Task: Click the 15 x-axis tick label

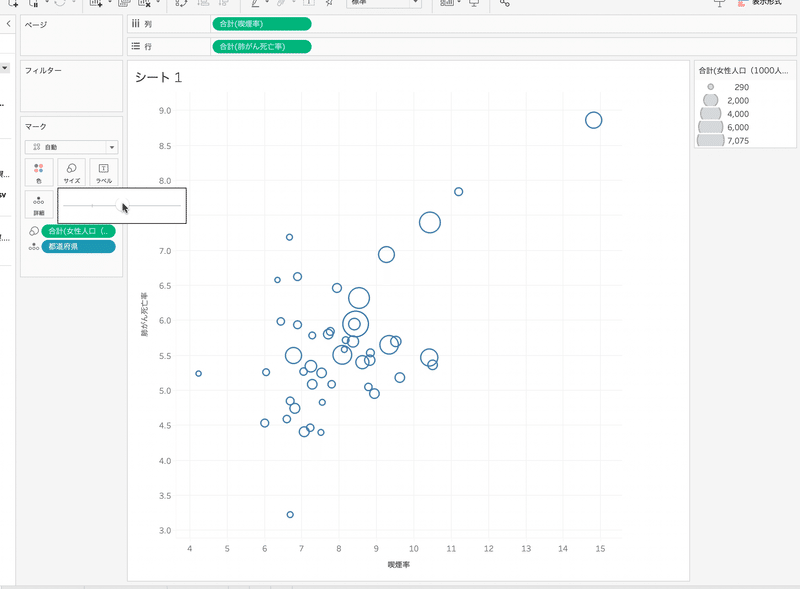Action: tap(600, 549)
